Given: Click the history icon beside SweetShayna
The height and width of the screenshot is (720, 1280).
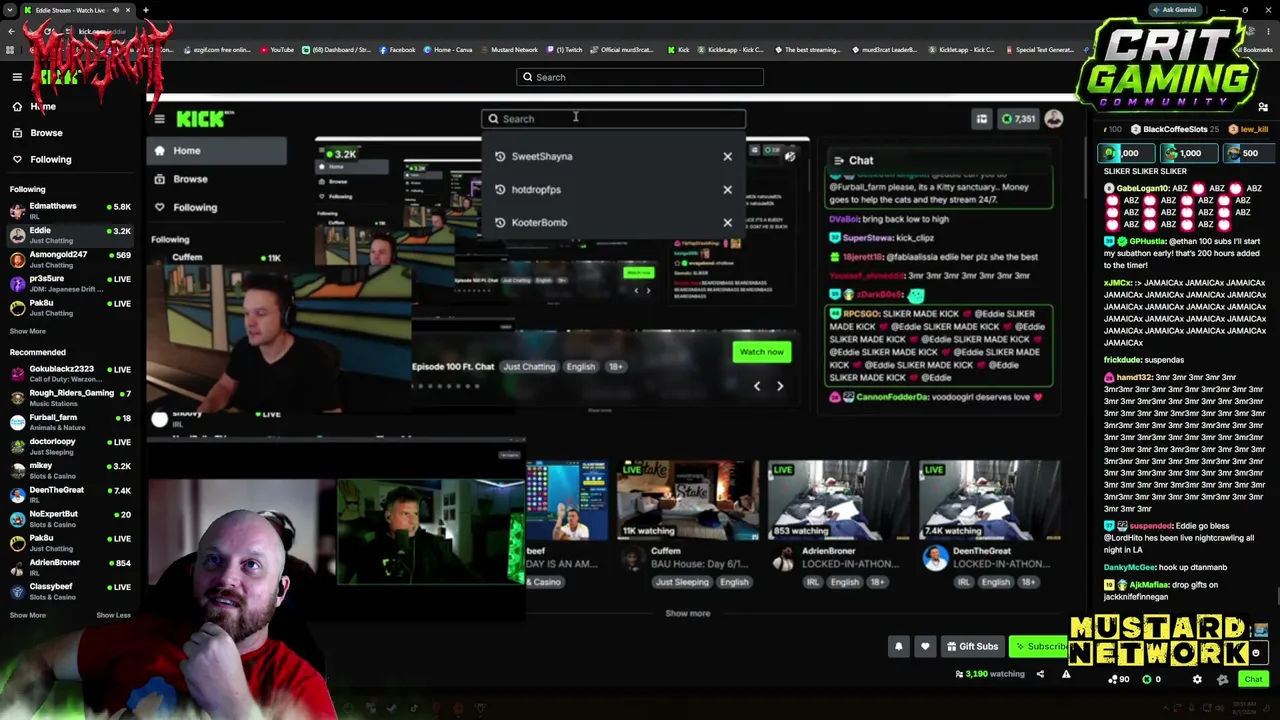Looking at the screenshot, I should 500,157.
